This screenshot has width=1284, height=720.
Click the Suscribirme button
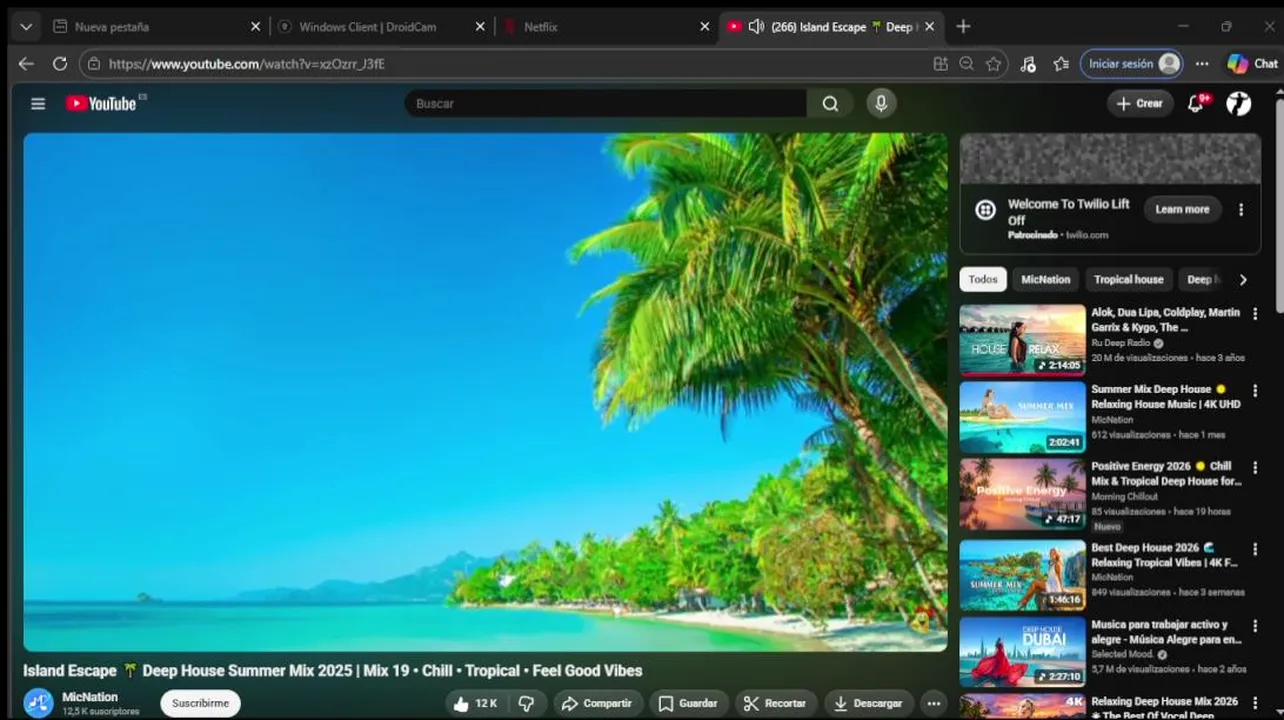(200, 703)
